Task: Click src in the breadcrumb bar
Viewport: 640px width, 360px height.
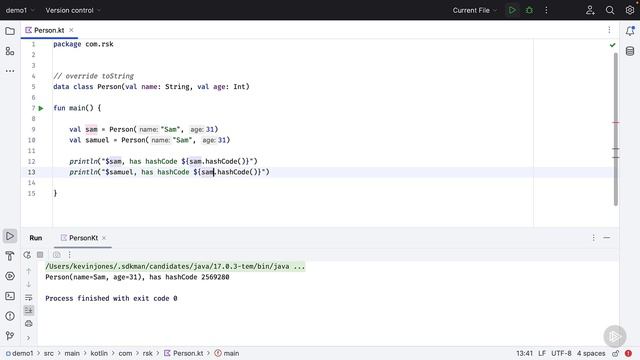Action: coord(49,353)
